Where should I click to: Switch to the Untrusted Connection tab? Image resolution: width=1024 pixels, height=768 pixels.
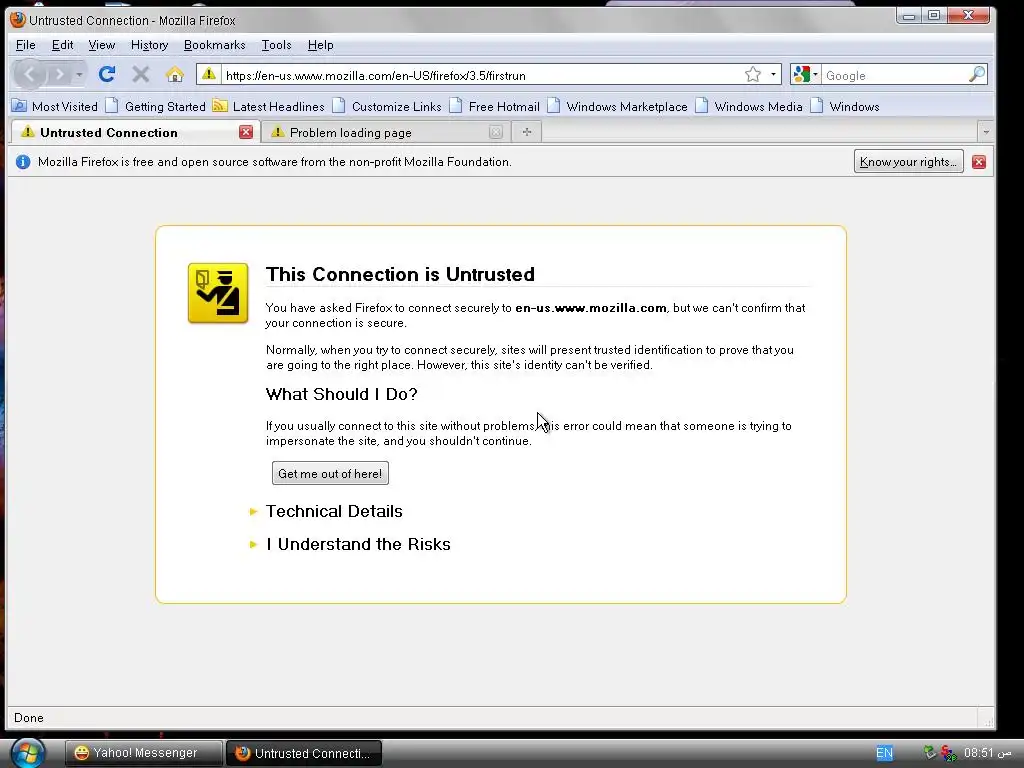(x=136, y=133)
